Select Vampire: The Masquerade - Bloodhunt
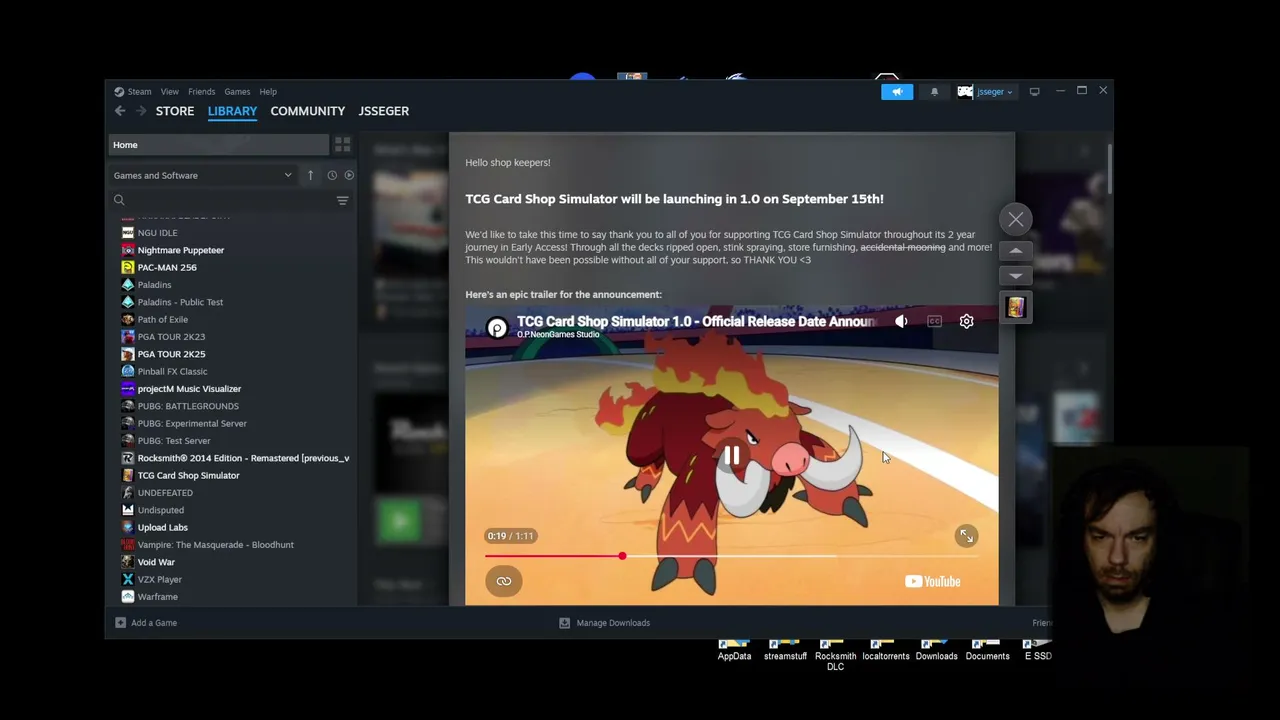 coord(215,545)
